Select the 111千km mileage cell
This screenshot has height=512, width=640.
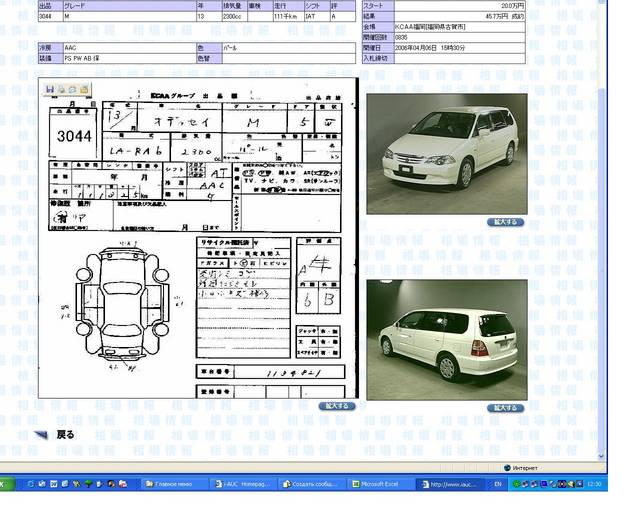click(x=289, y=16)
